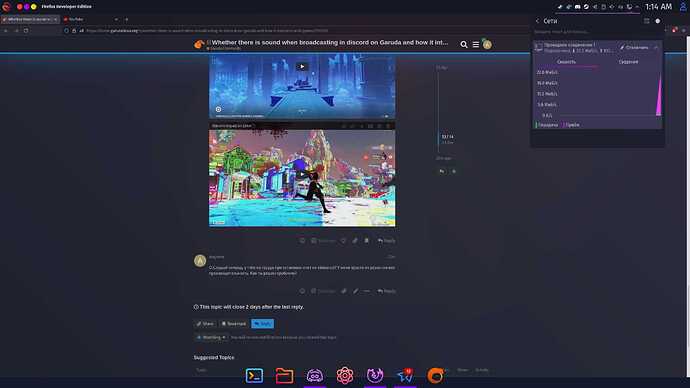The width and height of the screenshot is (690, 388).
Task: Click the topic title heading link
Action: pos(330,42)
